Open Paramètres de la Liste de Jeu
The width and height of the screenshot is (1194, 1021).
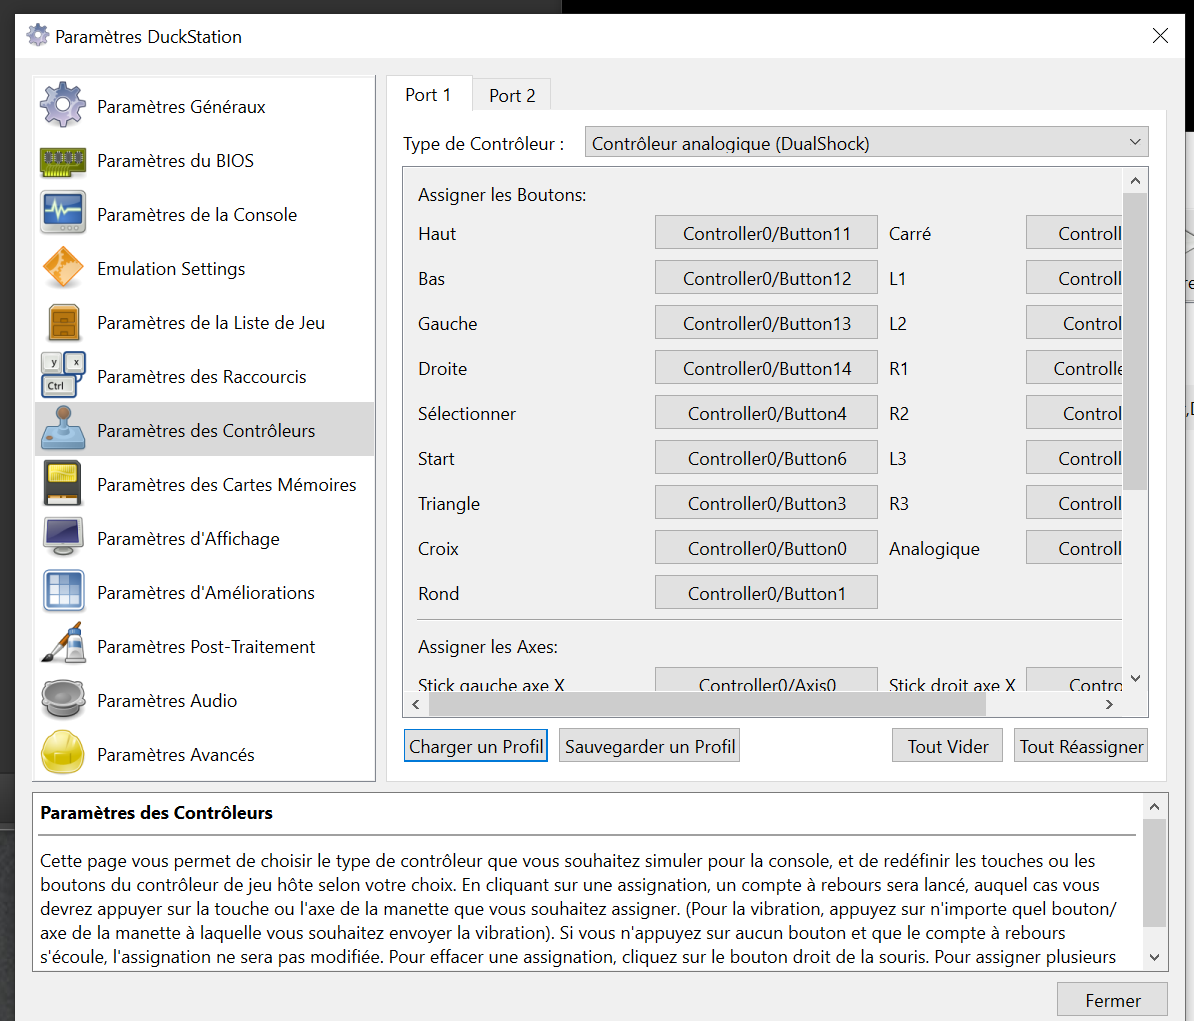(204, 322)
